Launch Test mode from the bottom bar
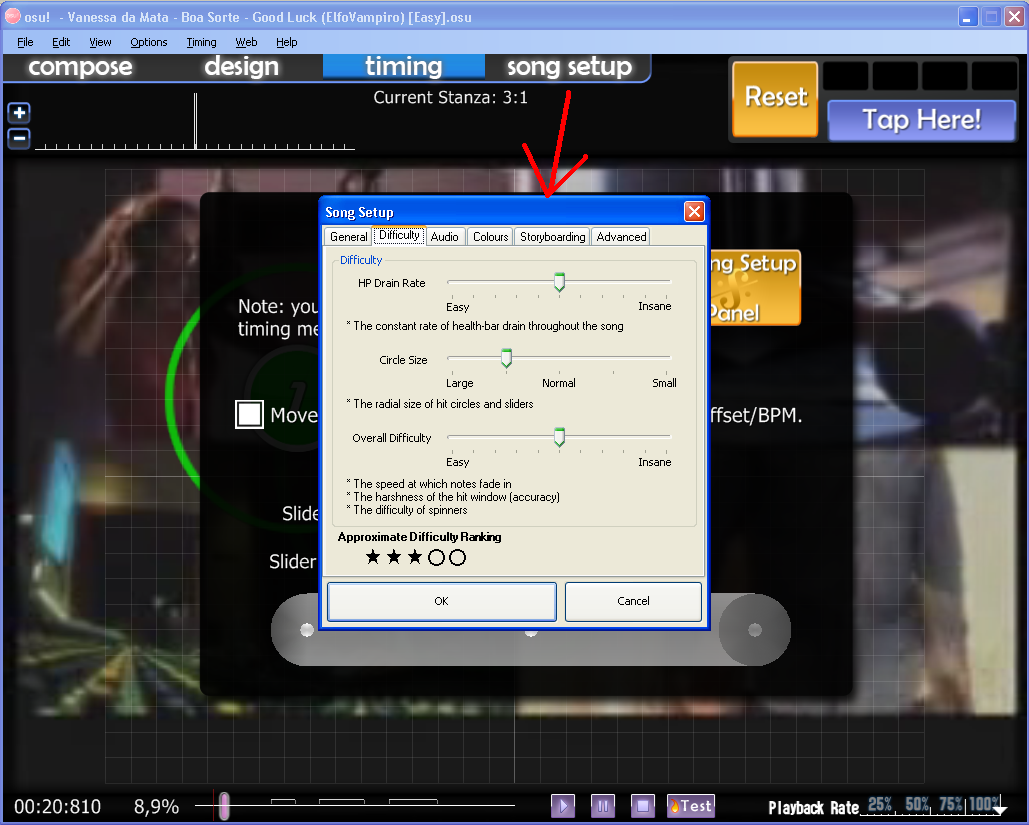 pyautogui.click(x=690, y=805)
